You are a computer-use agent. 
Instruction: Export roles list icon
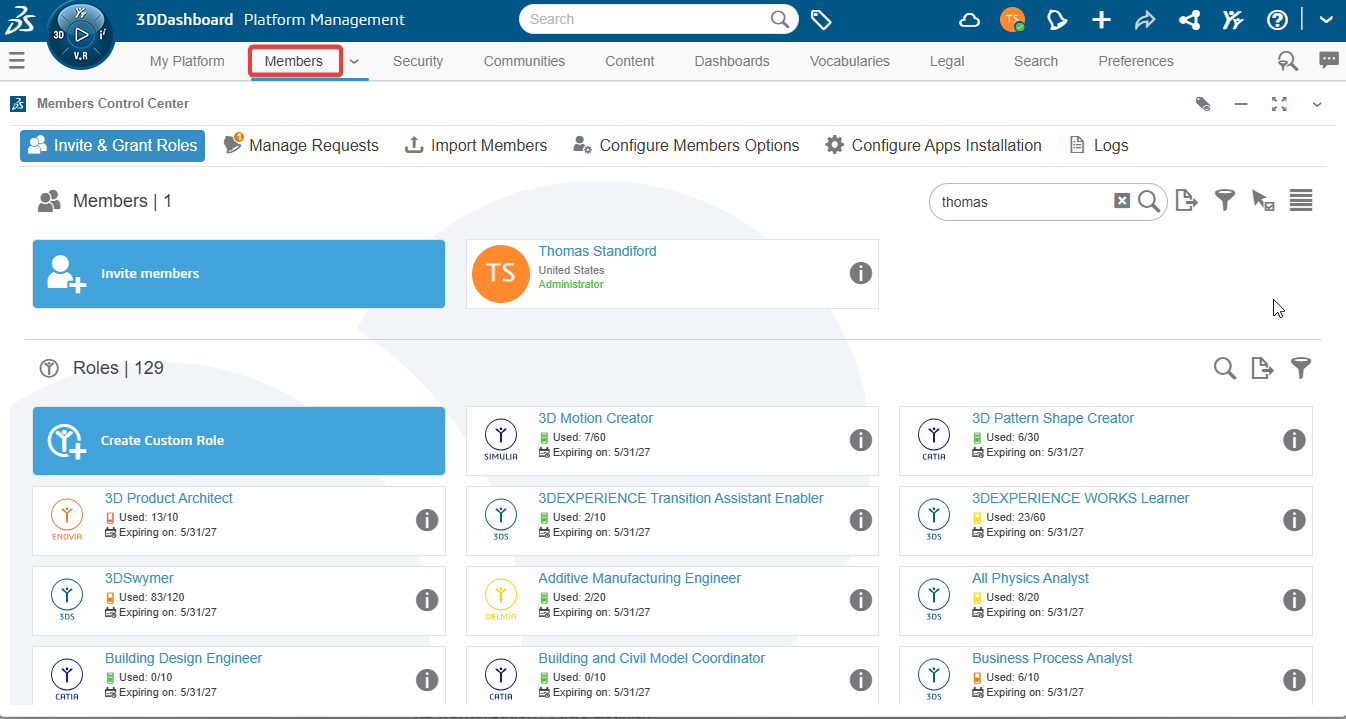pos(1263,368)
